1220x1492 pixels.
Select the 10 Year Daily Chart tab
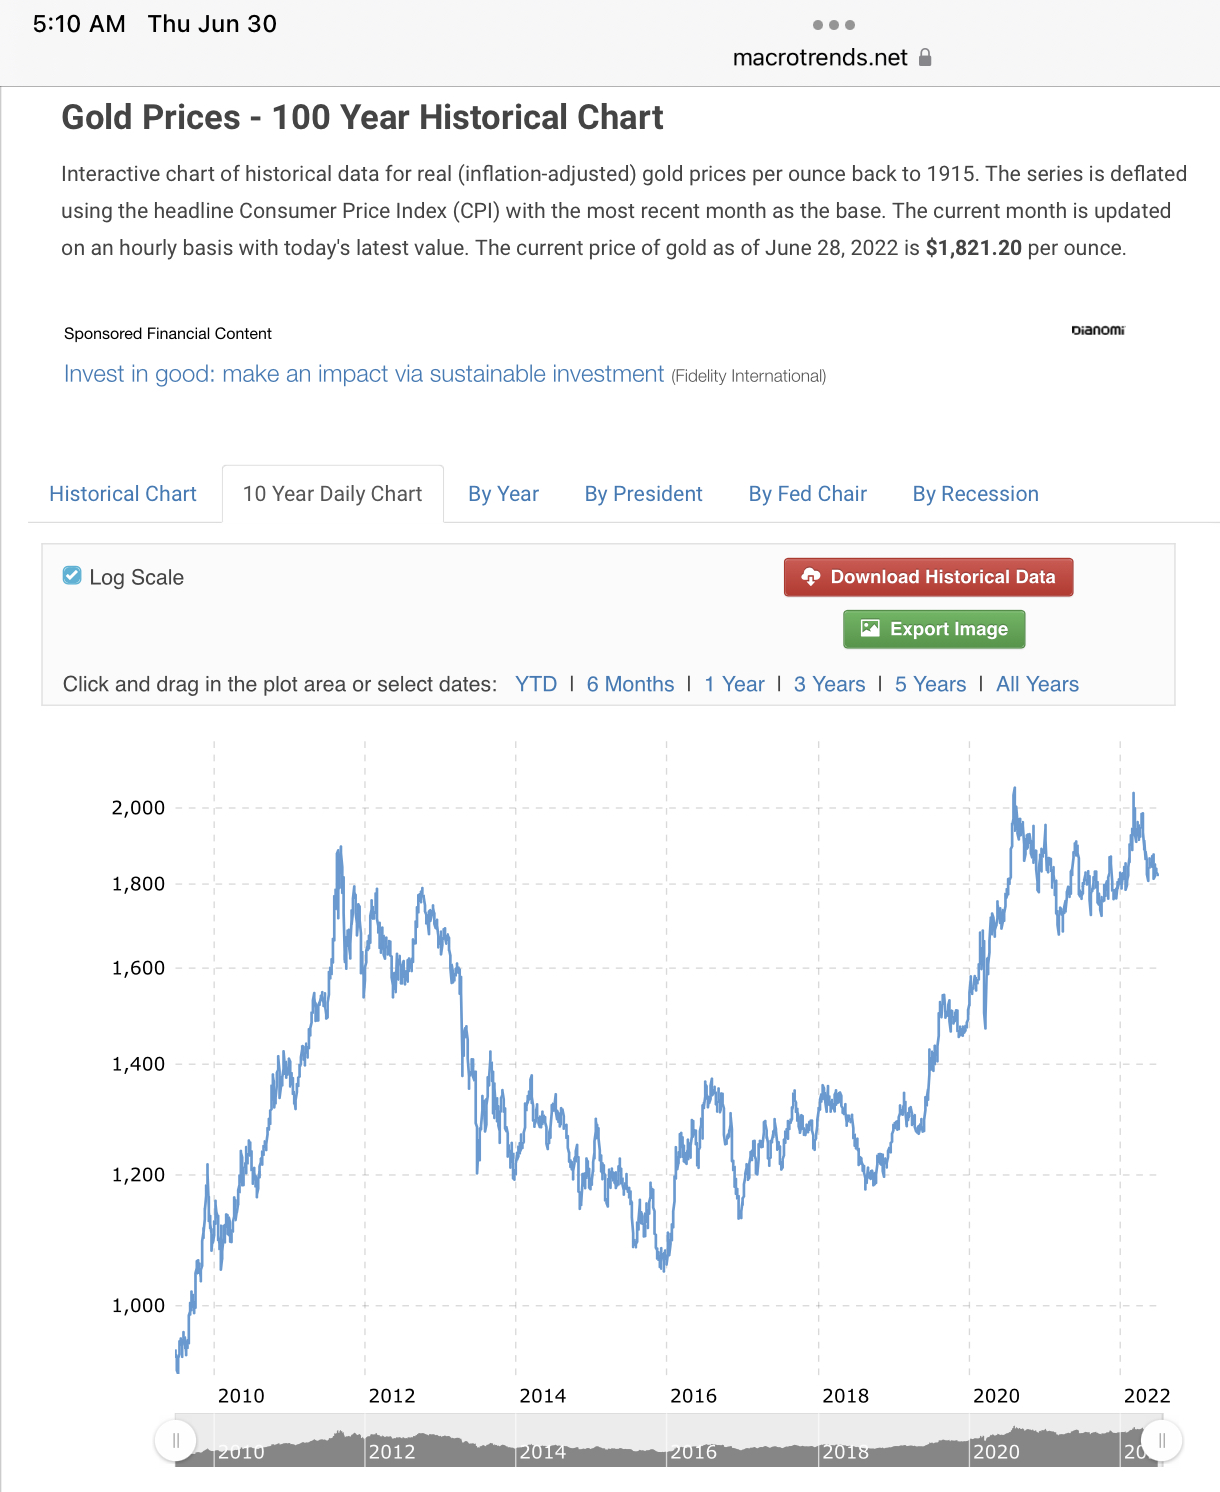coord(332,494)
